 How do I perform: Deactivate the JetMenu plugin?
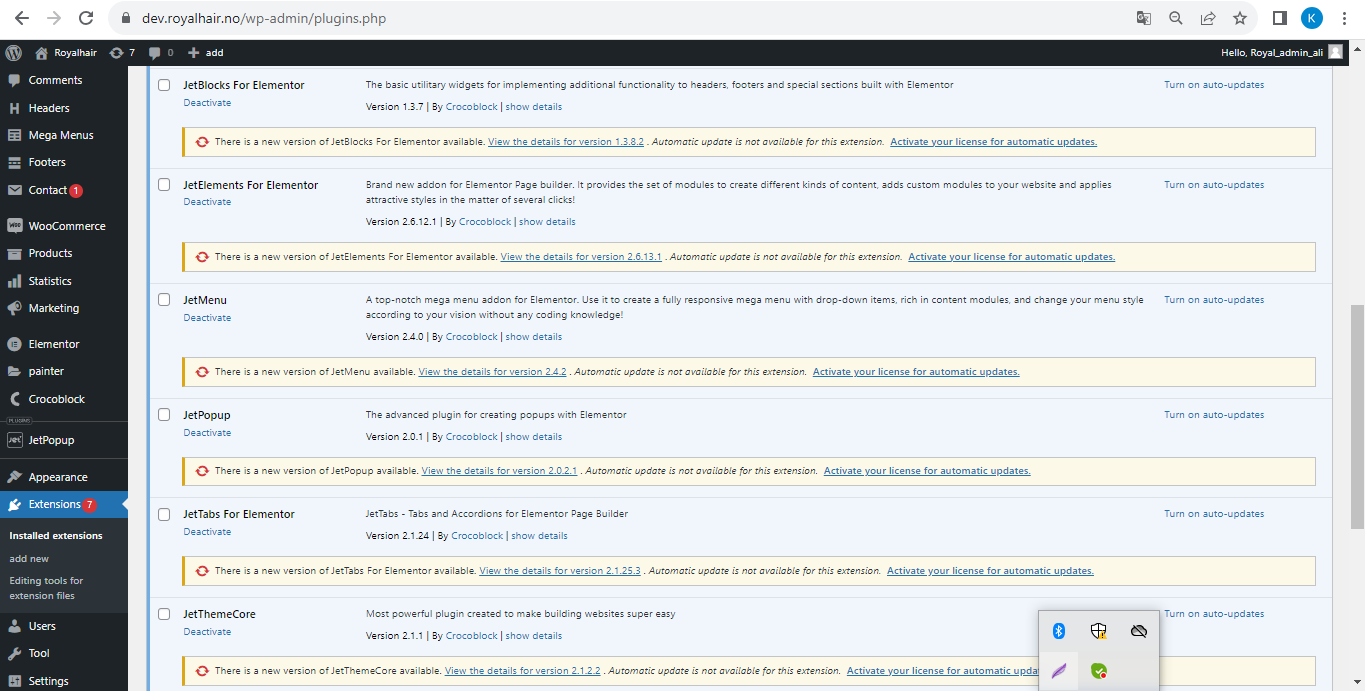click(207, 318)
